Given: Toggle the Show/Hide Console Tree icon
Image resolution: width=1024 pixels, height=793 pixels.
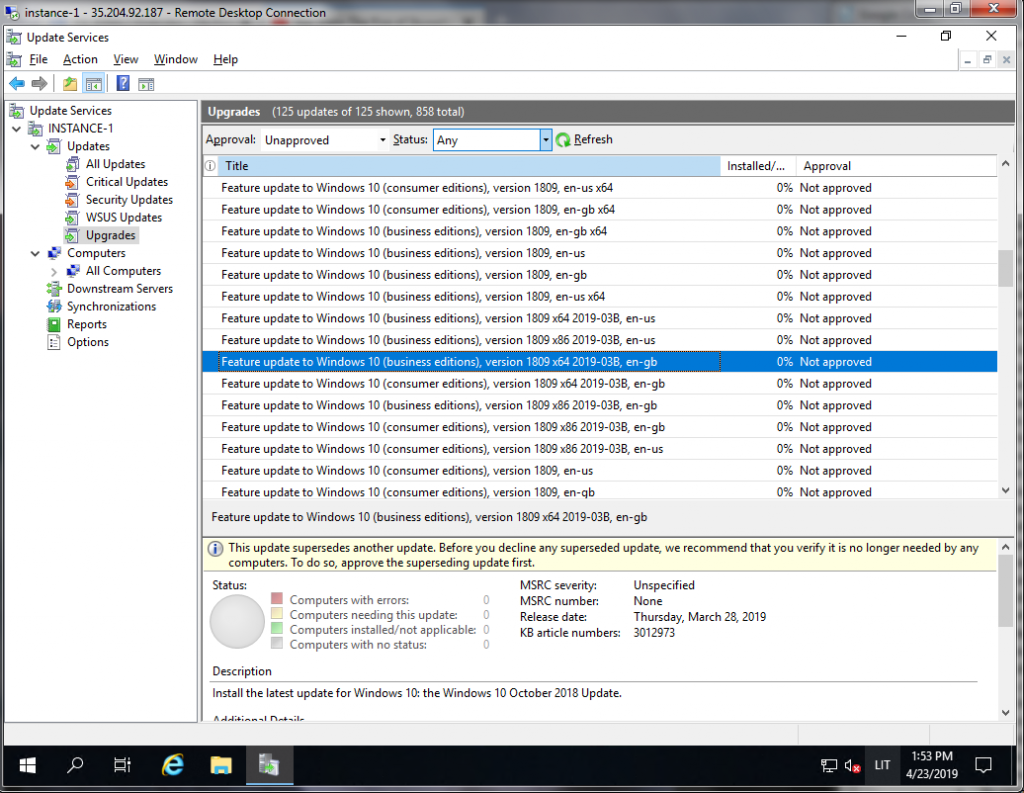Looking at the screenshot, I should 94,84.
